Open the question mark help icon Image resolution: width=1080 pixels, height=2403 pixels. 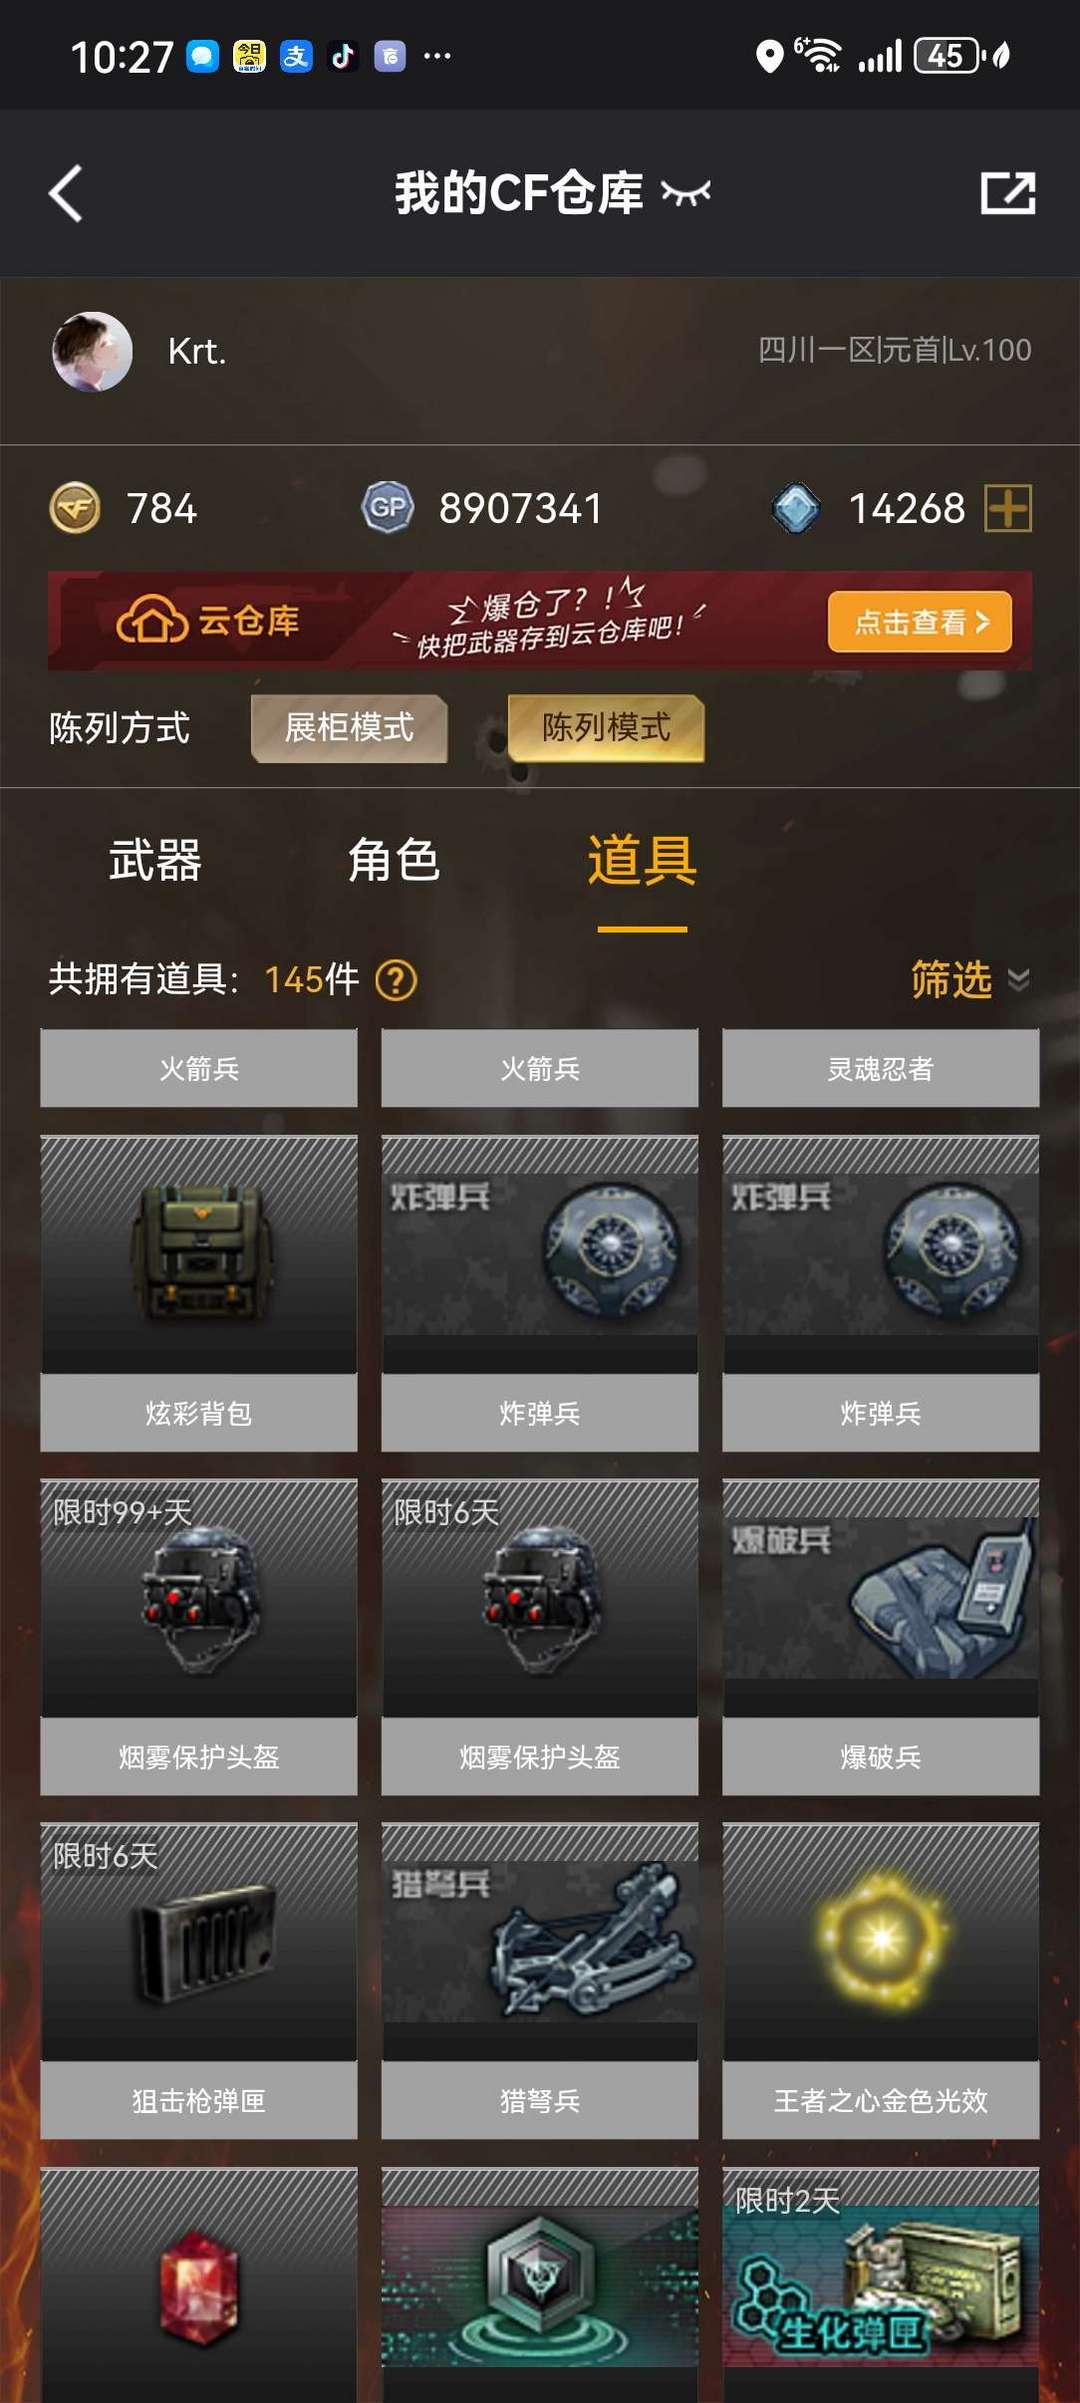click(x=396, y=980)
